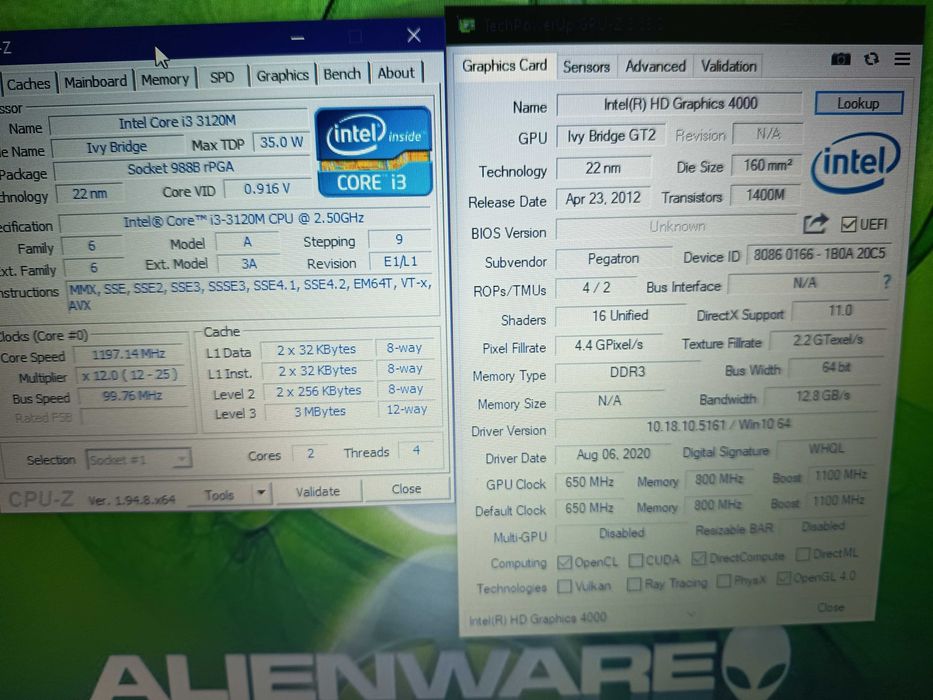Click the Intel logo in GPU-Z
This screenshot has height=700, width=933.
point(856,162)
